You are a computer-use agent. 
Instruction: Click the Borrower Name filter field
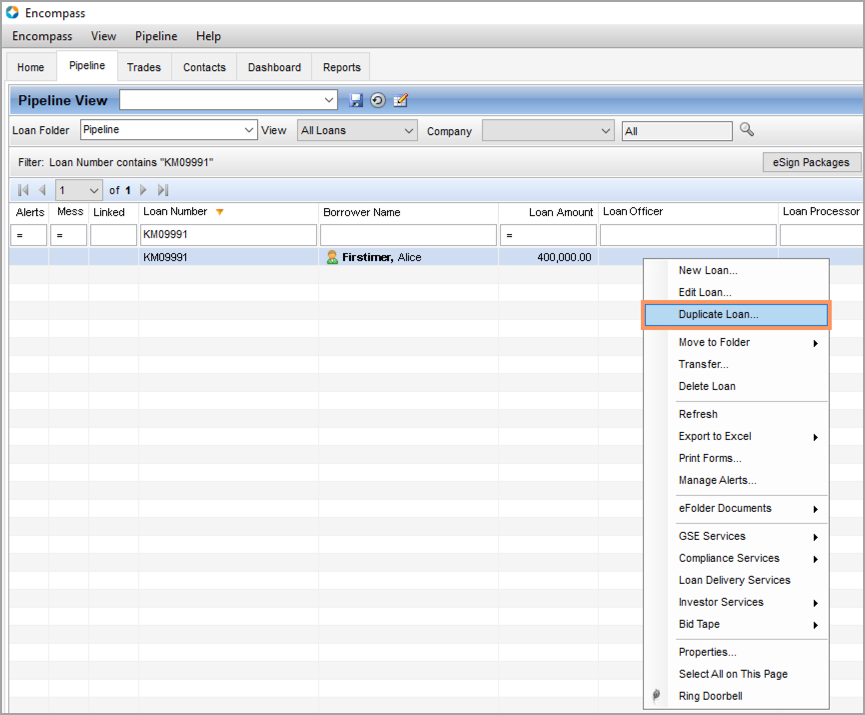coord(408,235)
